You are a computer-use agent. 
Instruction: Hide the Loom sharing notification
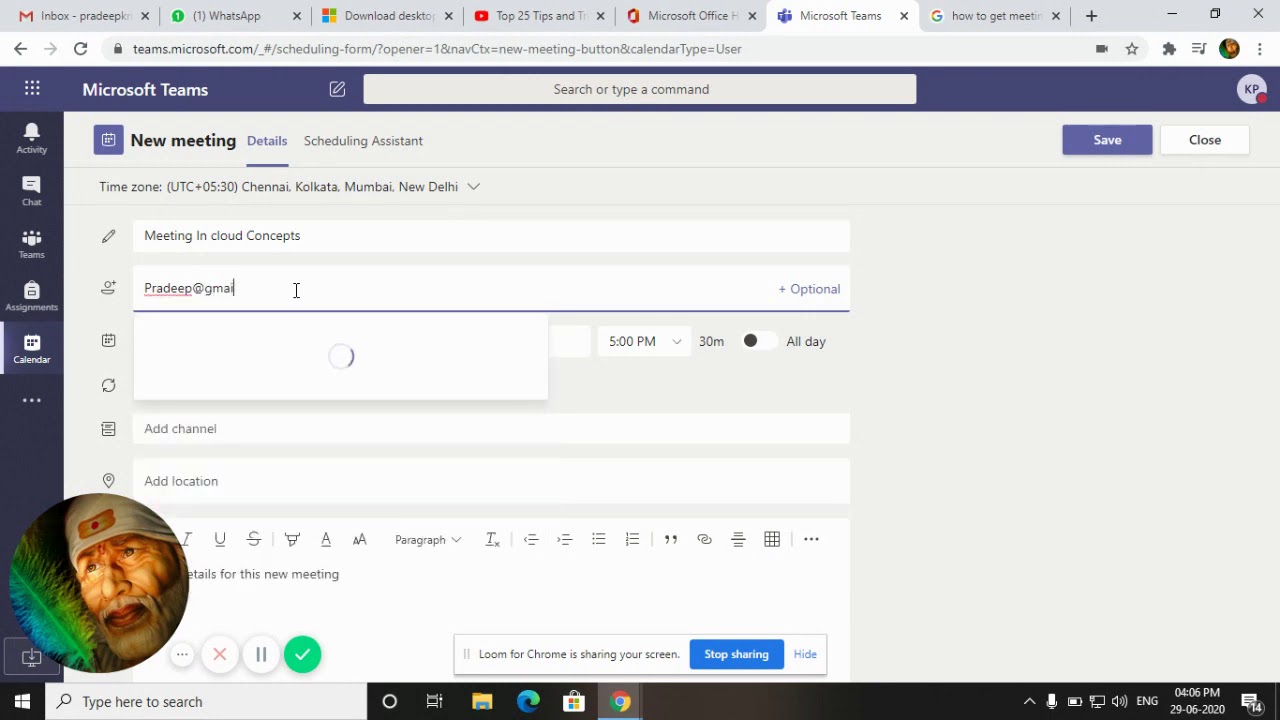pos(805,654)
